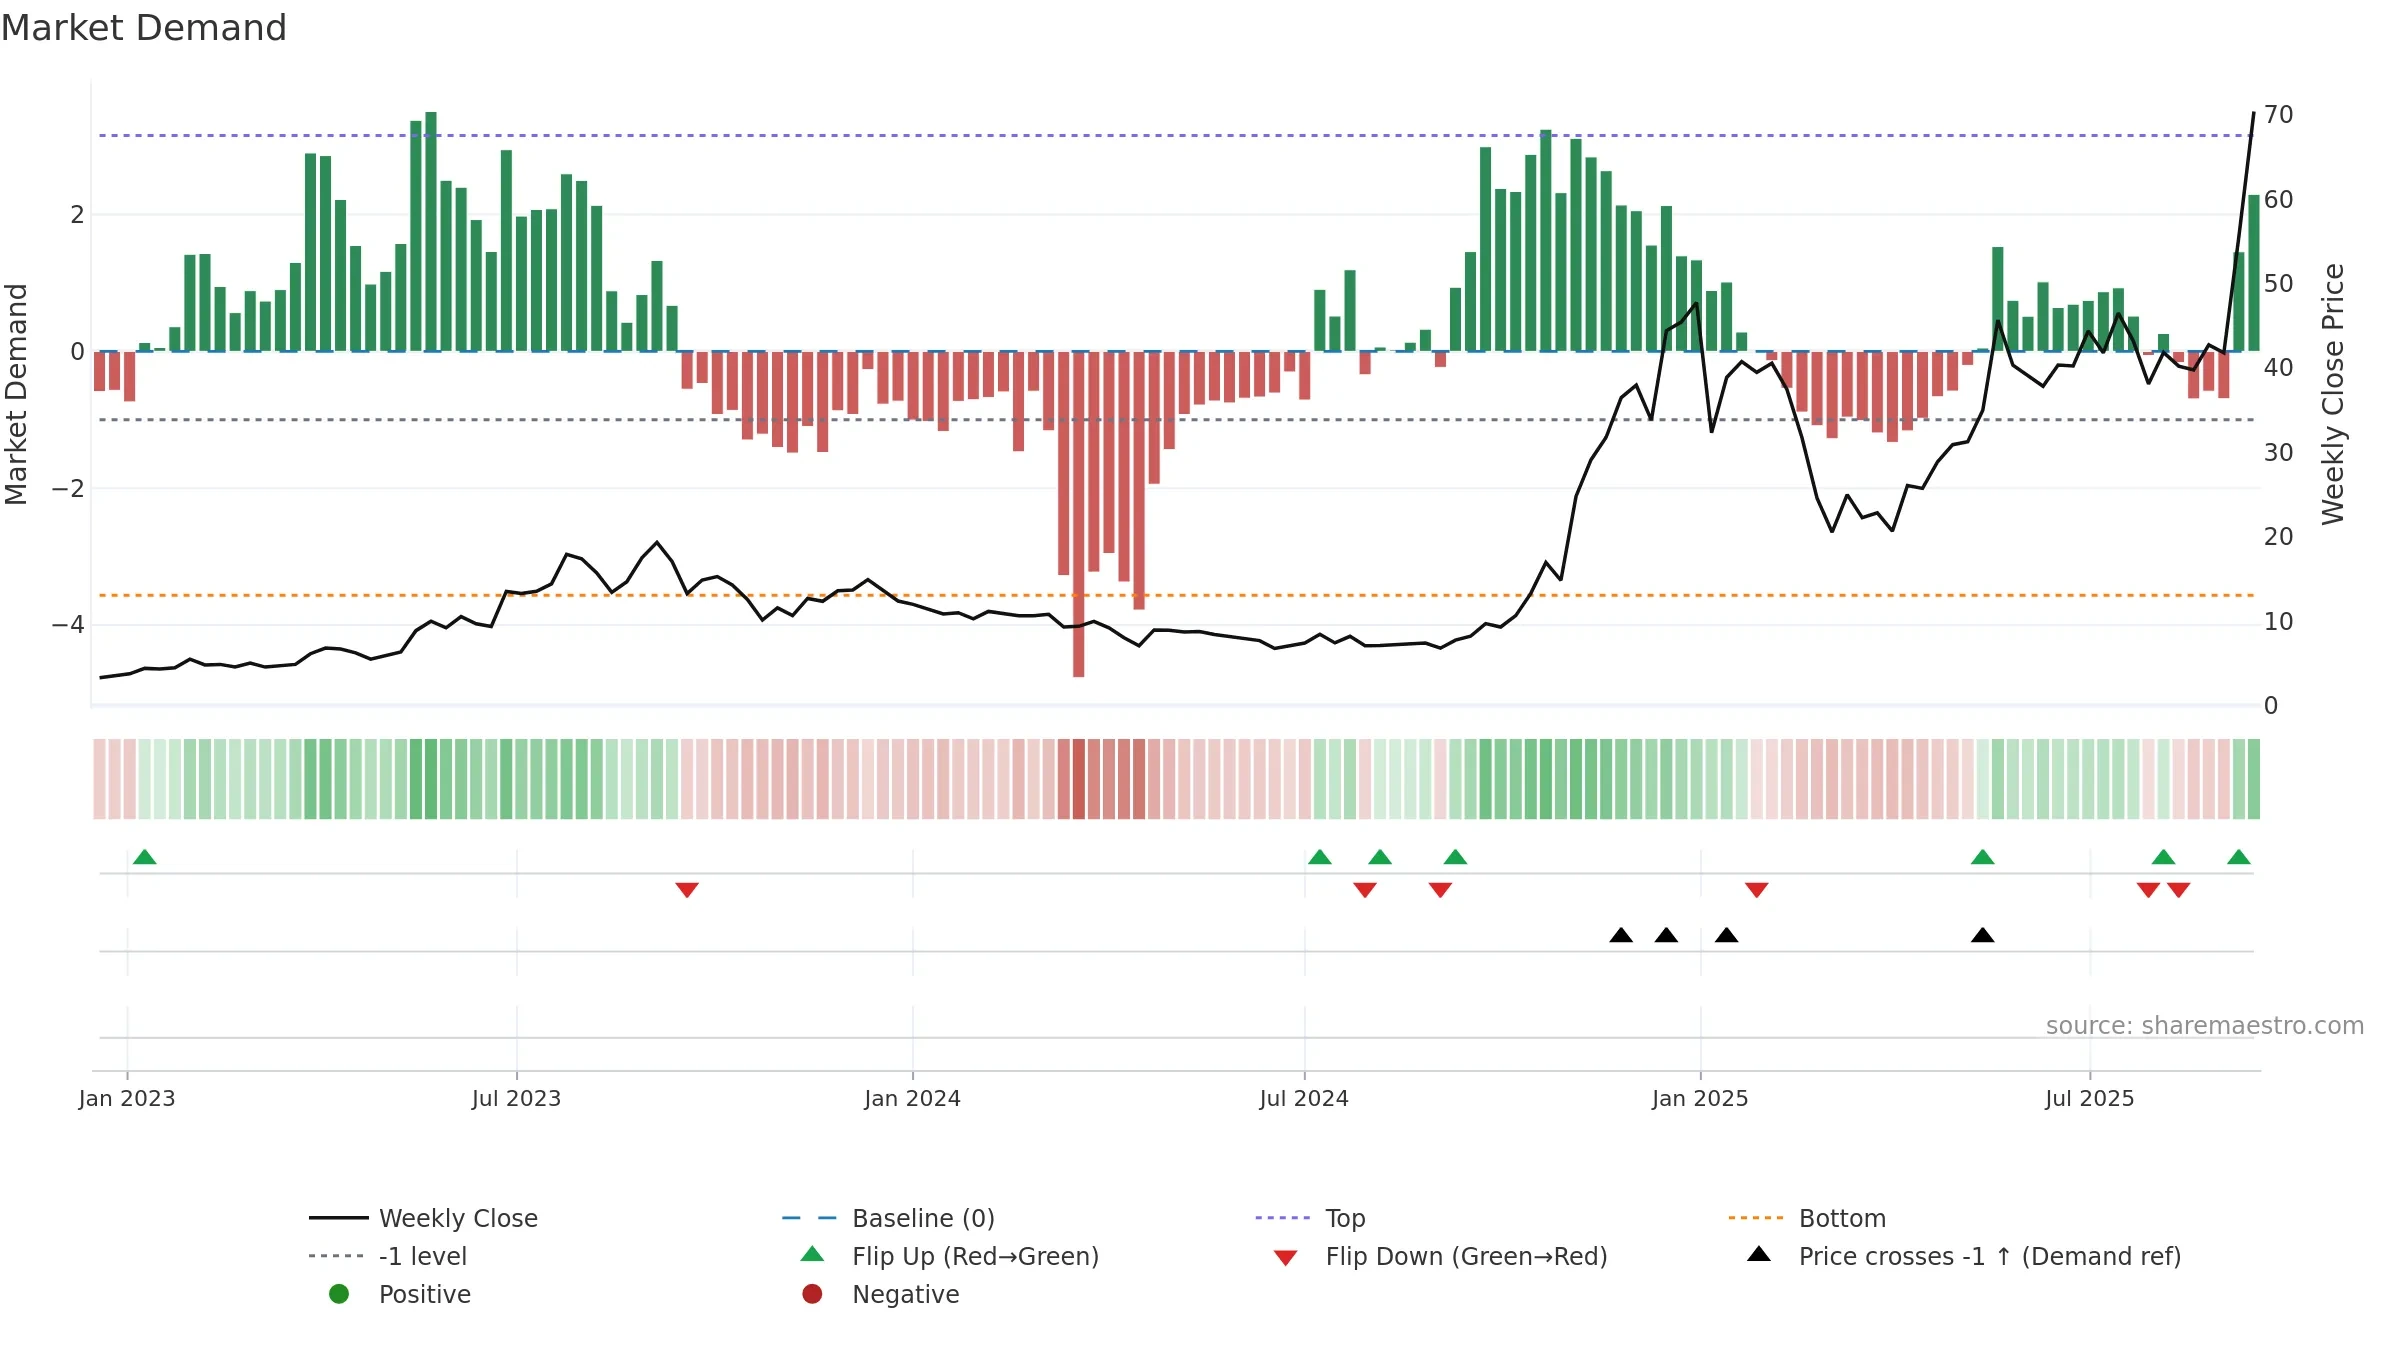Click the '30' tick on the price axis
2400x1350 pixels.
click(x=2279, y=452)
